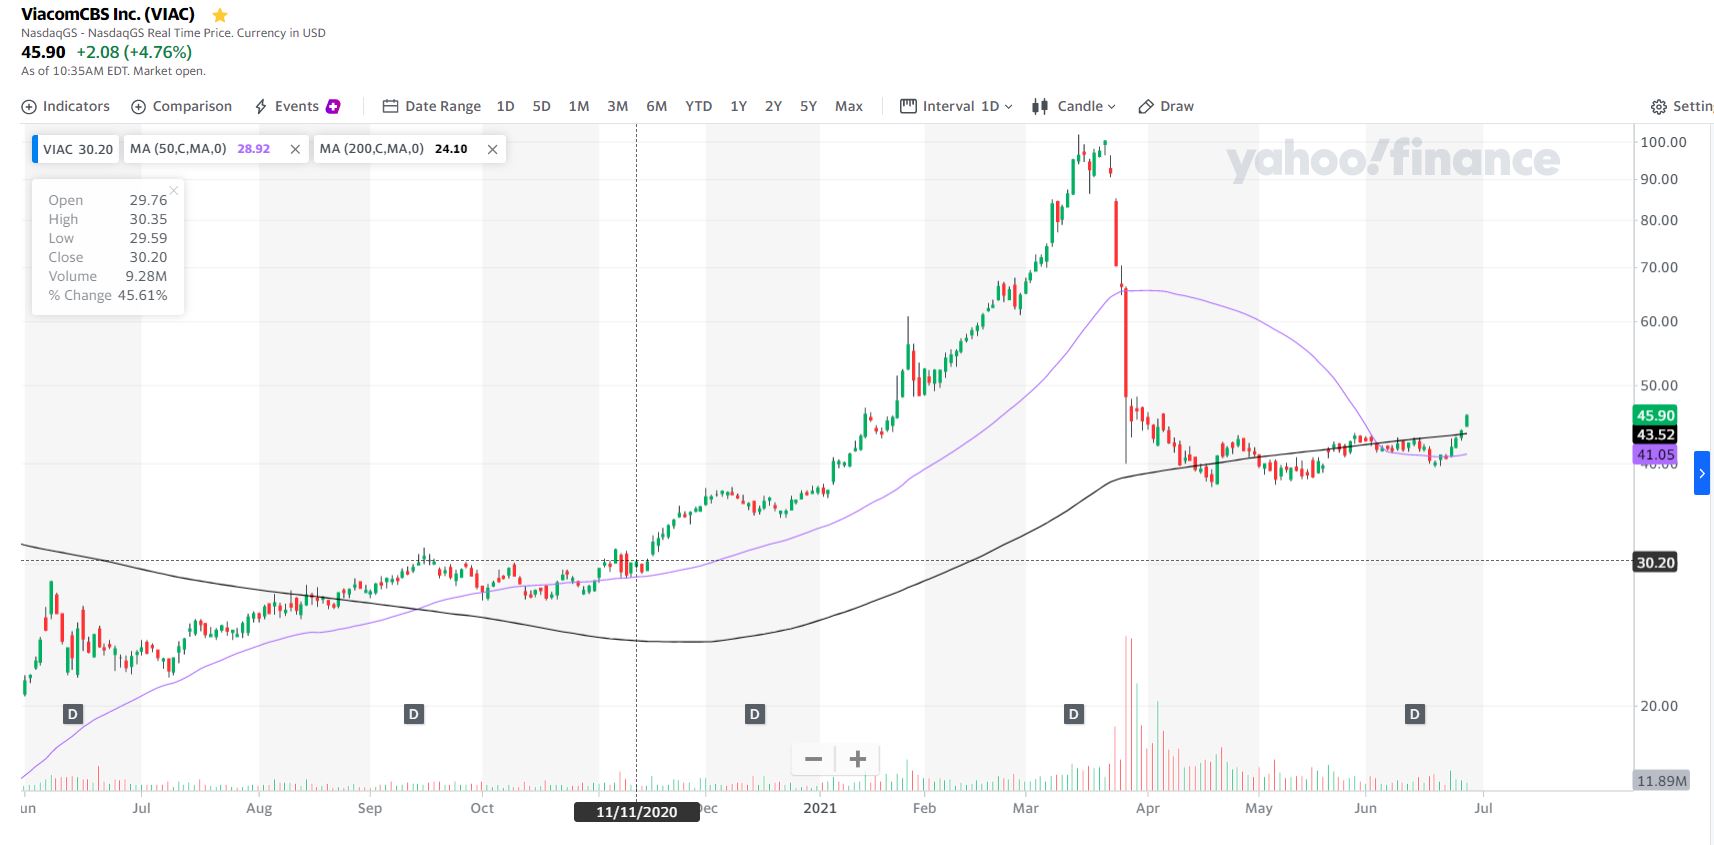Select the 5D date range
Image resolution: width=1714 pixels, height=845 pixels.
[x=542, y=106]
